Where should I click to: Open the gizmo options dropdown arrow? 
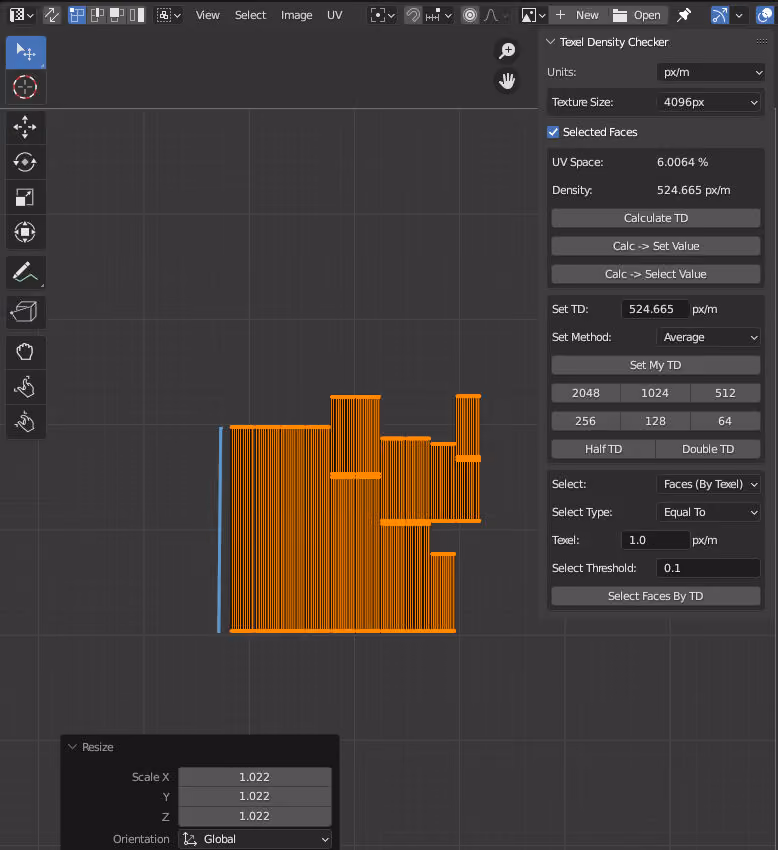tap(739, 15)
